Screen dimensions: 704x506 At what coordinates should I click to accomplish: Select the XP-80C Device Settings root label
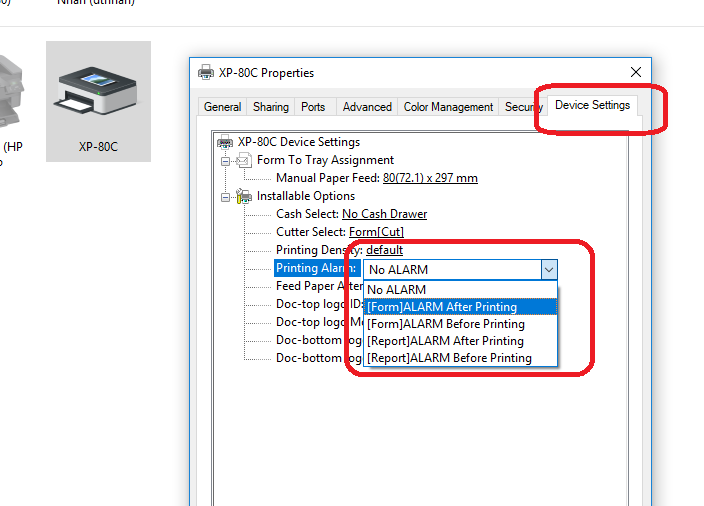point(299,142)
